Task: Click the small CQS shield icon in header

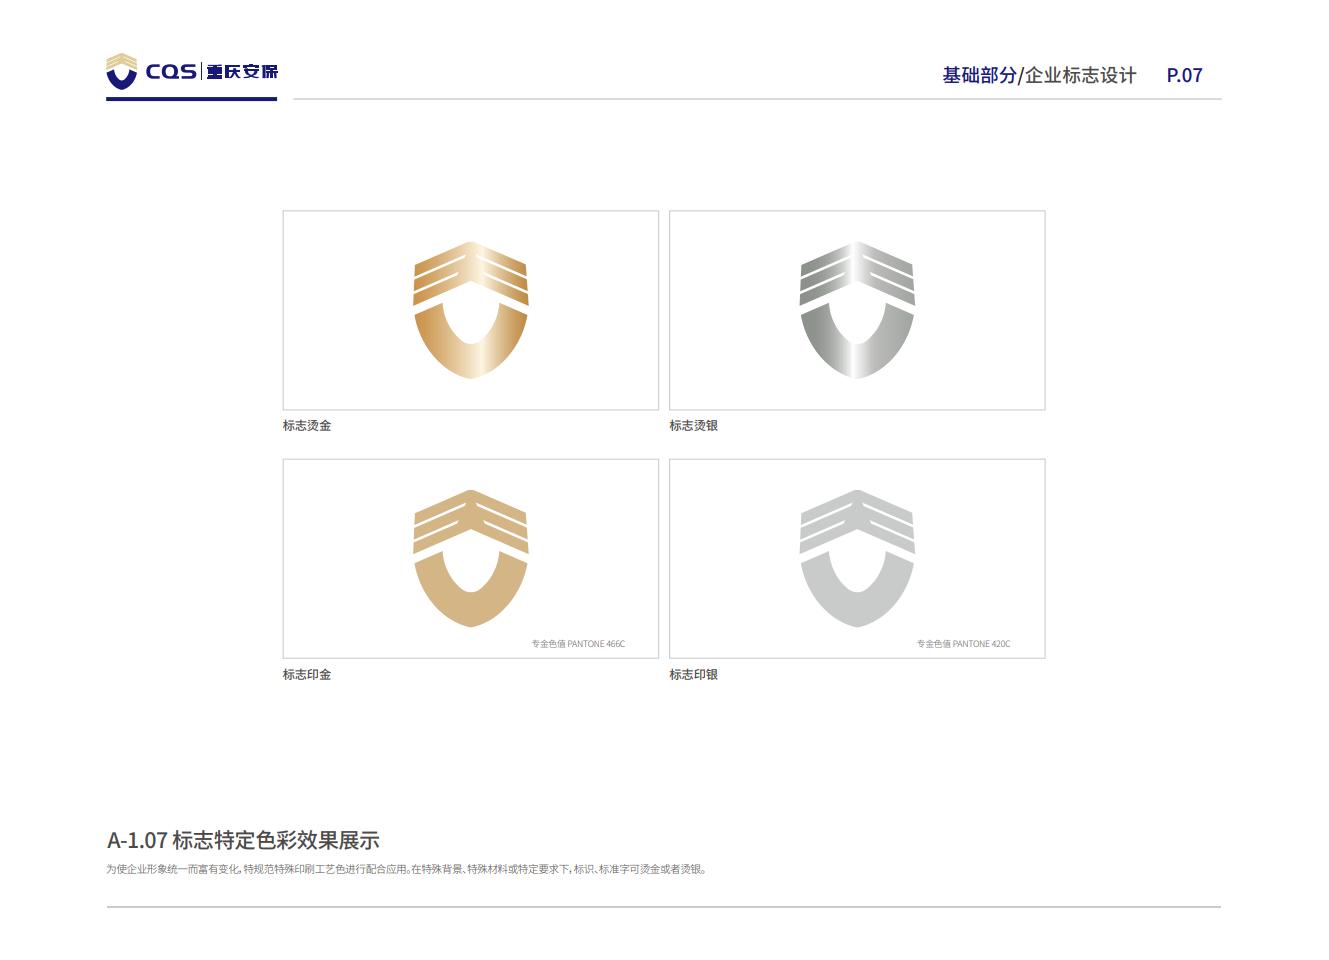Action: tap(121, 71)
